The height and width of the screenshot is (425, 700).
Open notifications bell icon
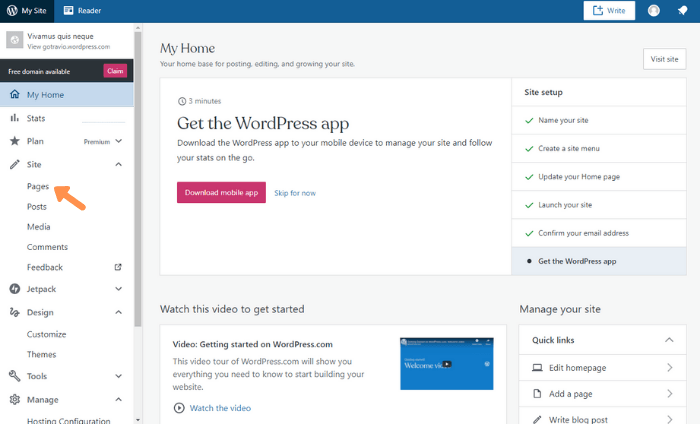tap(683, 10)
